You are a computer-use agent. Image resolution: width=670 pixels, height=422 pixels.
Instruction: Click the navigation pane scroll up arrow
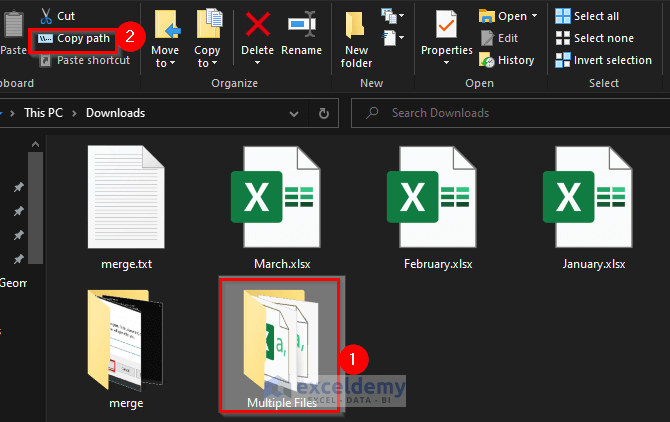click(x=35, y=144)
